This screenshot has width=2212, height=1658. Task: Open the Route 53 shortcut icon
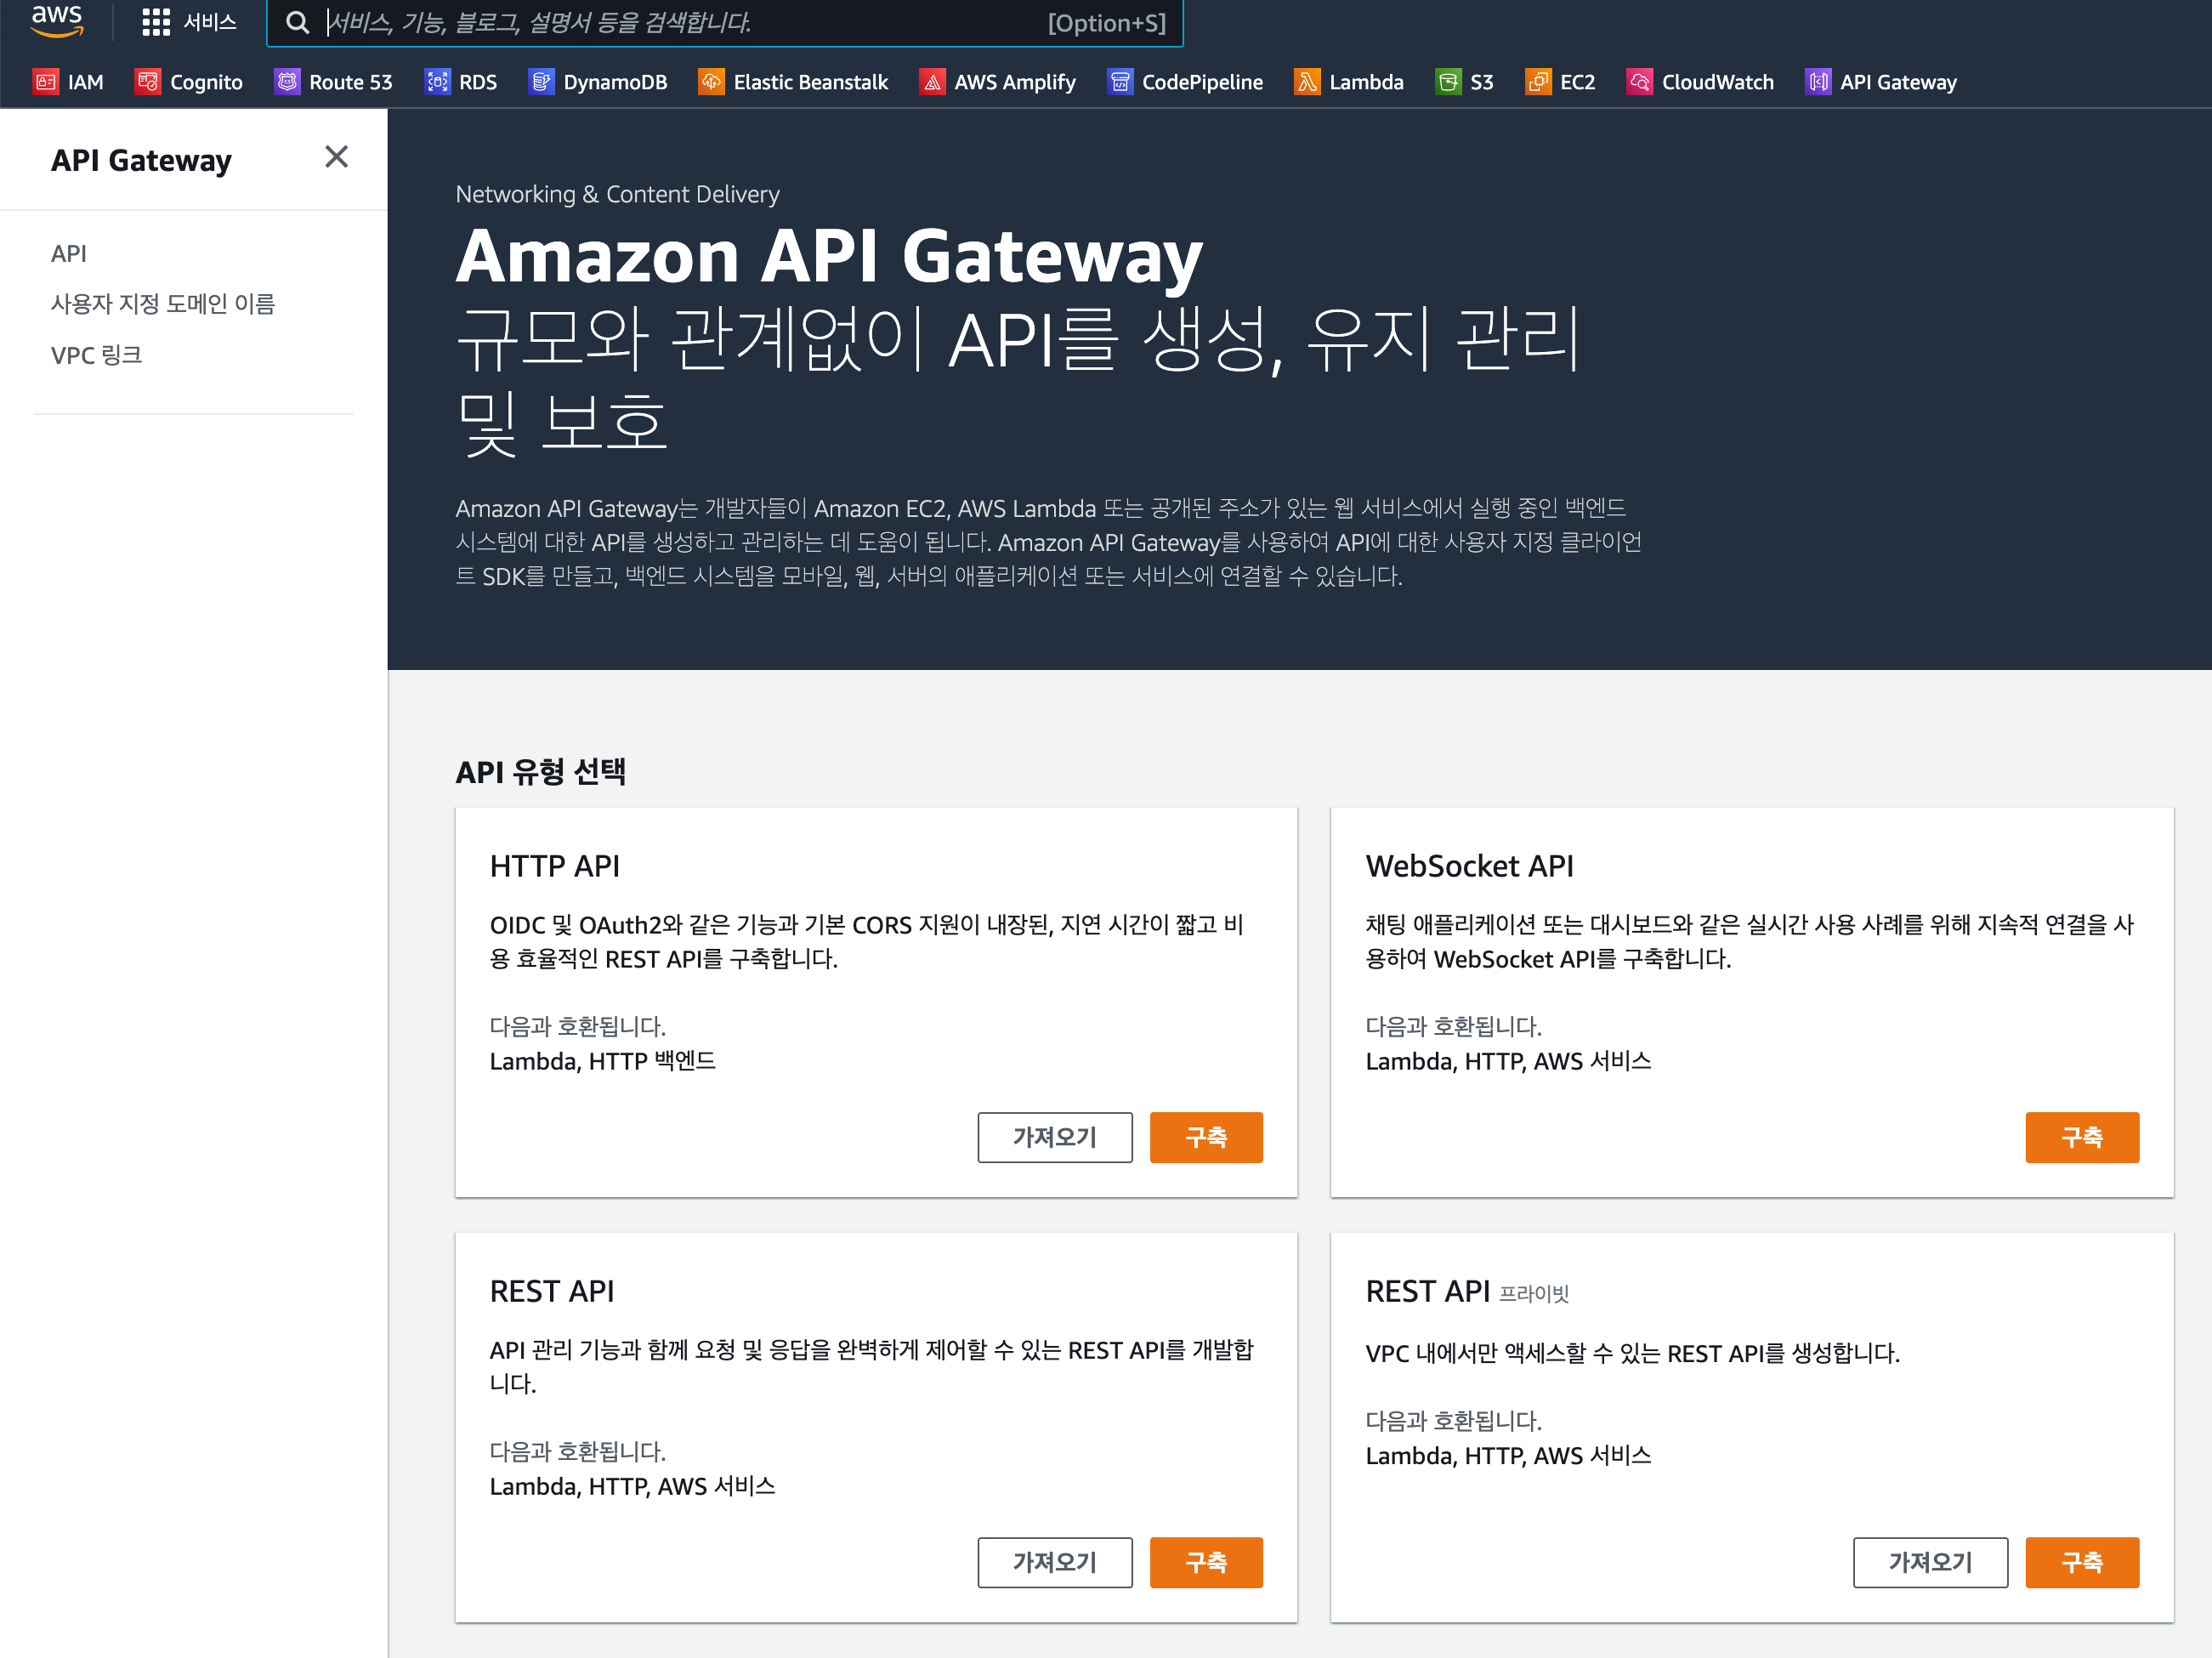click(x=287, y=82)
